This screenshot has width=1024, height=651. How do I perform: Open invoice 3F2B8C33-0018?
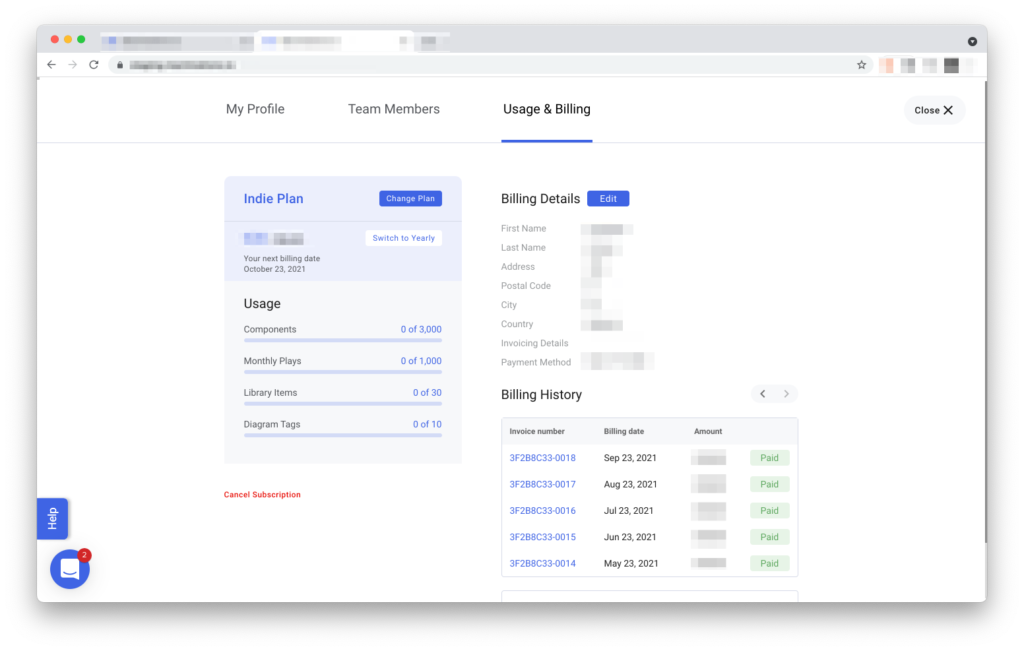(543, 458)
